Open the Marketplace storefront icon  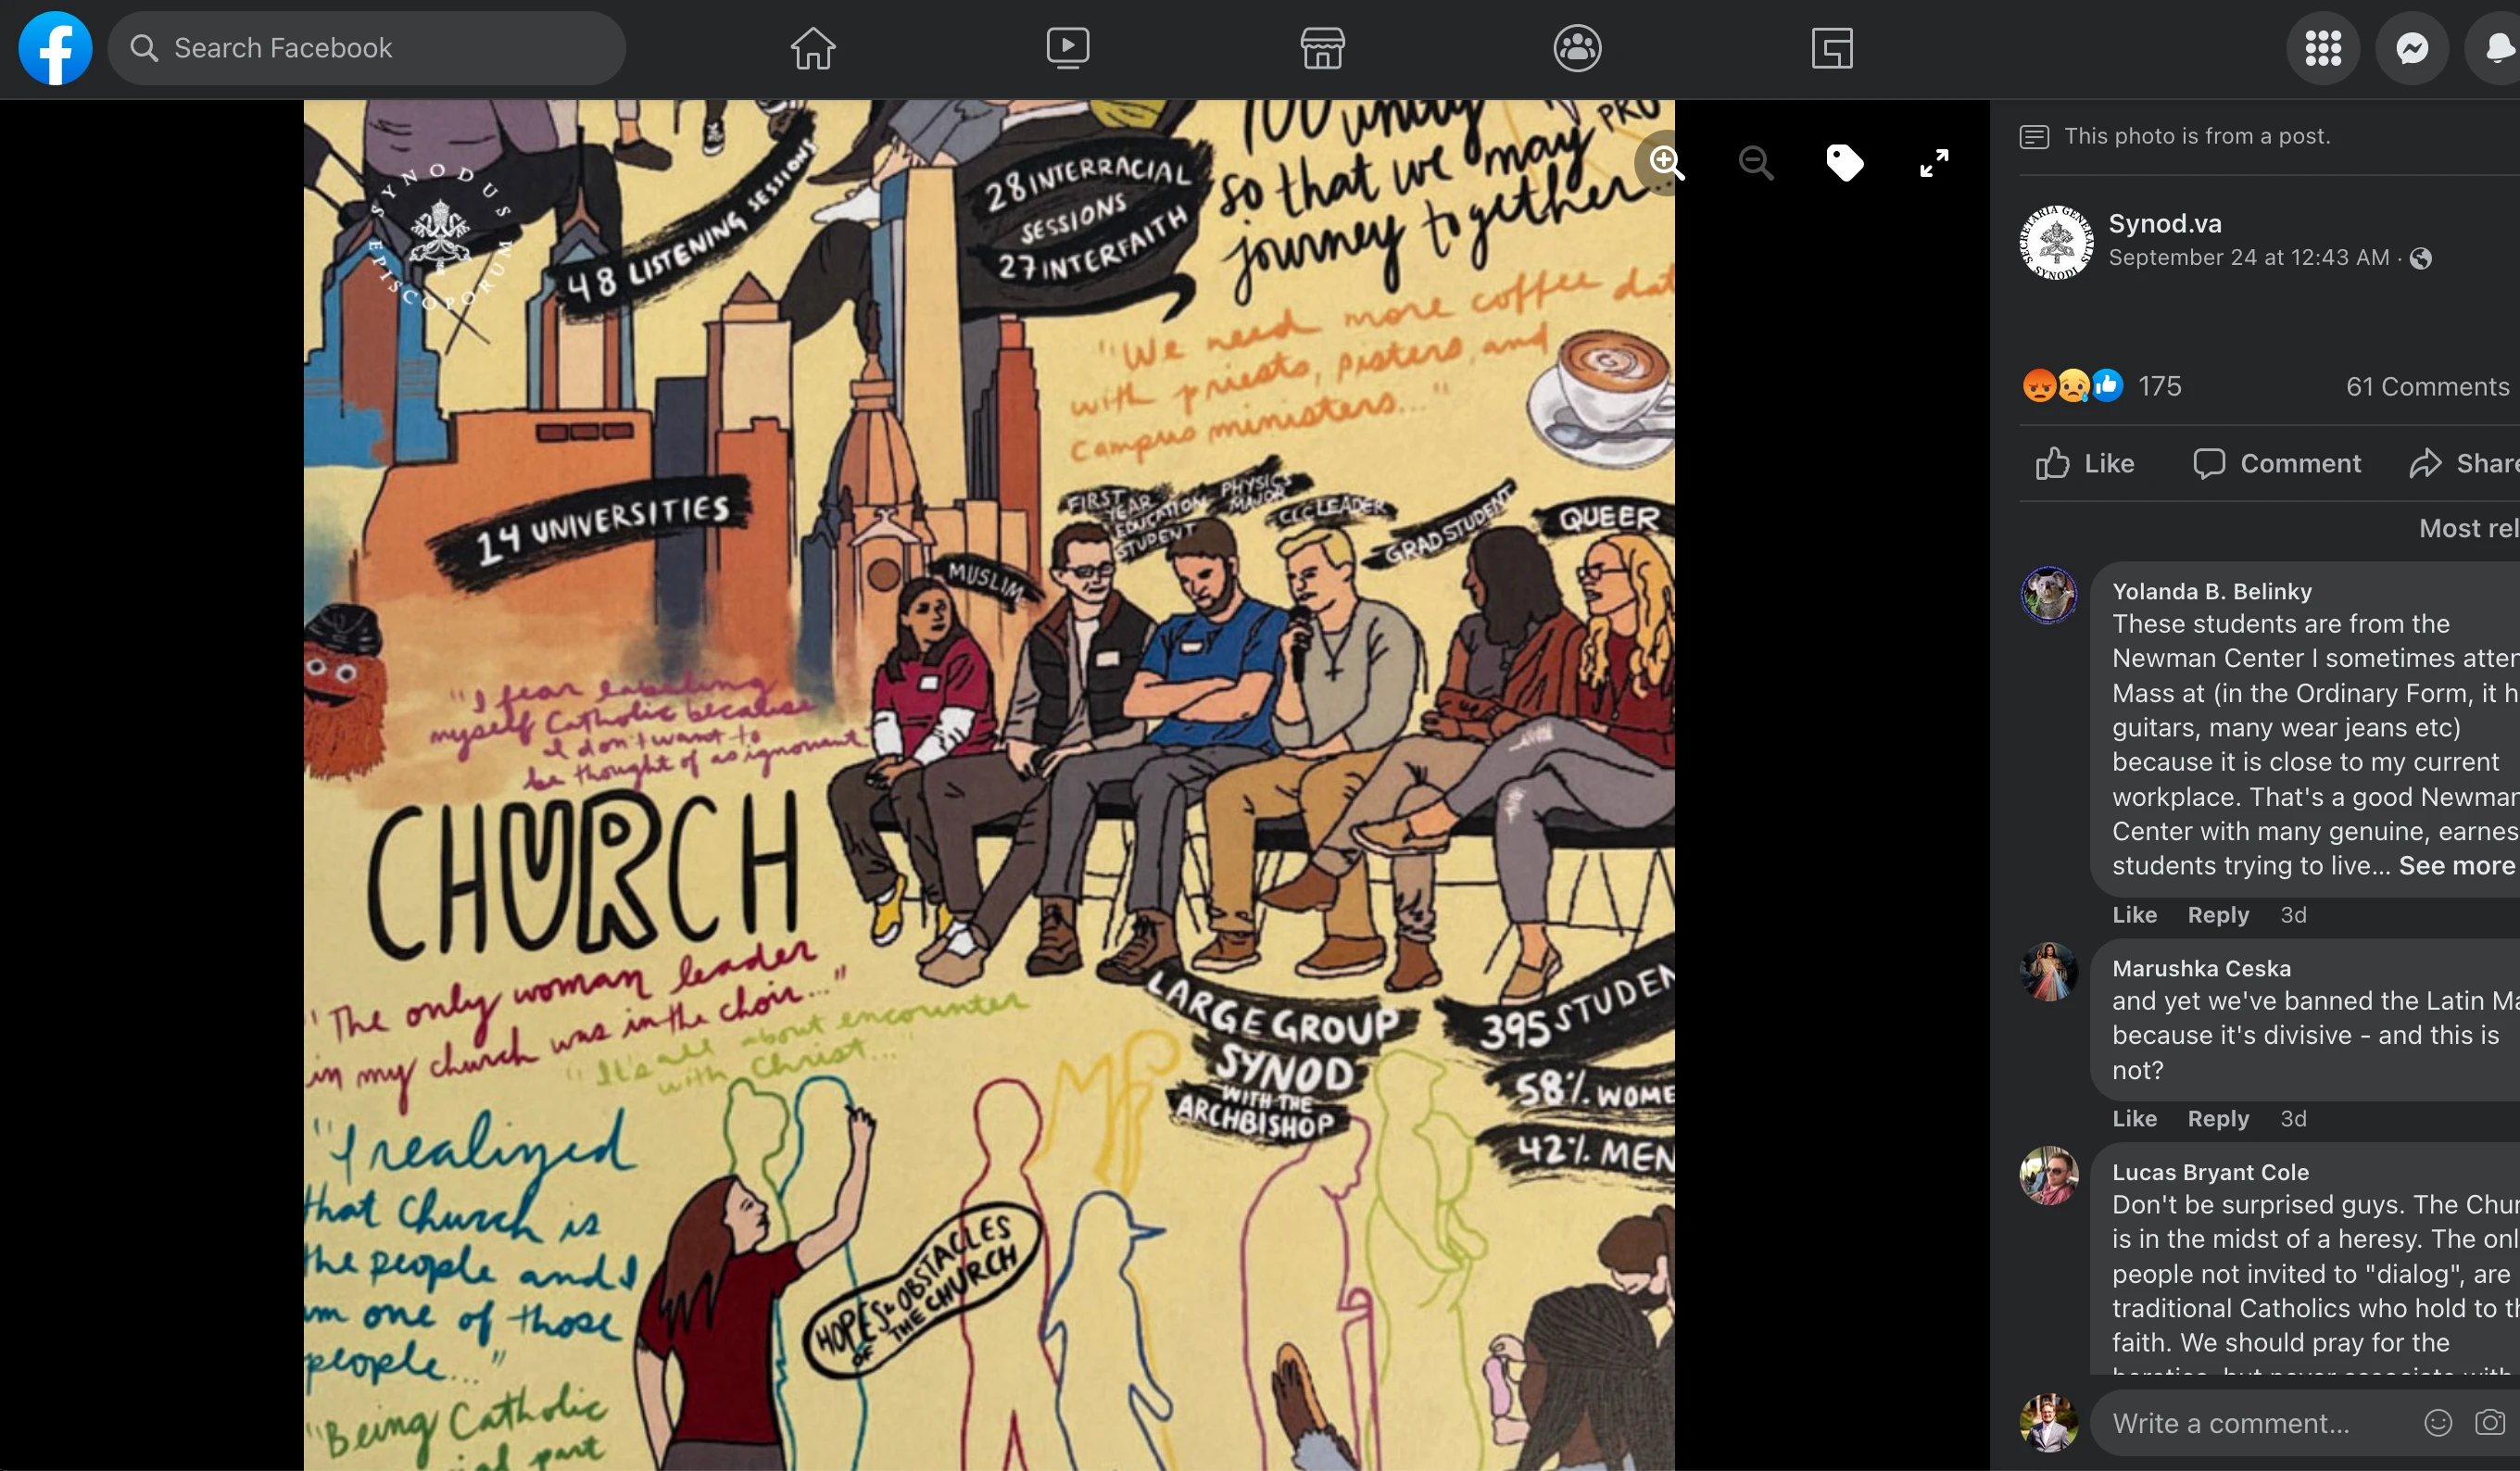[1322, 48]
